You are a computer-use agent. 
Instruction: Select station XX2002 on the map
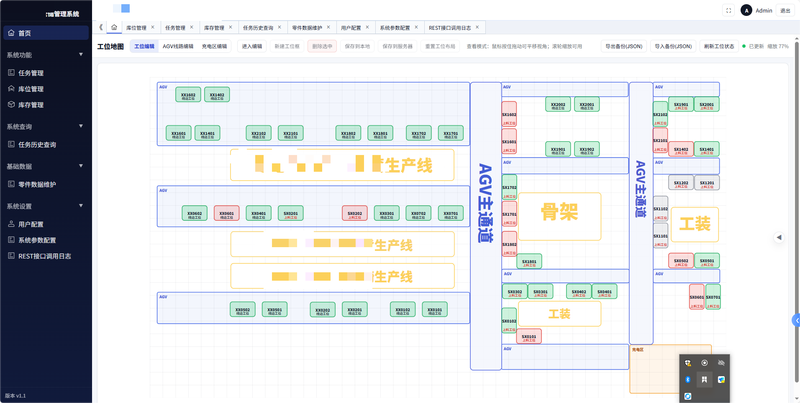[558, 104]
